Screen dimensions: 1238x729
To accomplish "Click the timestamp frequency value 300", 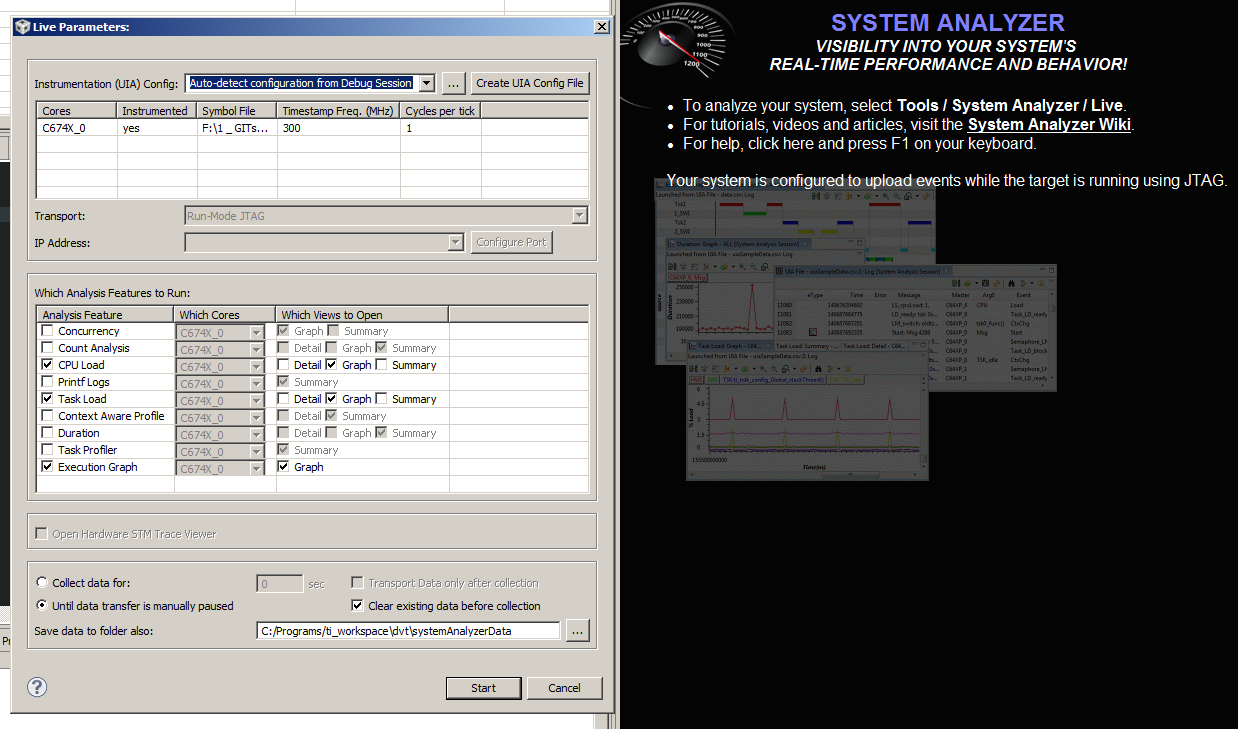I will [x=339, y=128].
